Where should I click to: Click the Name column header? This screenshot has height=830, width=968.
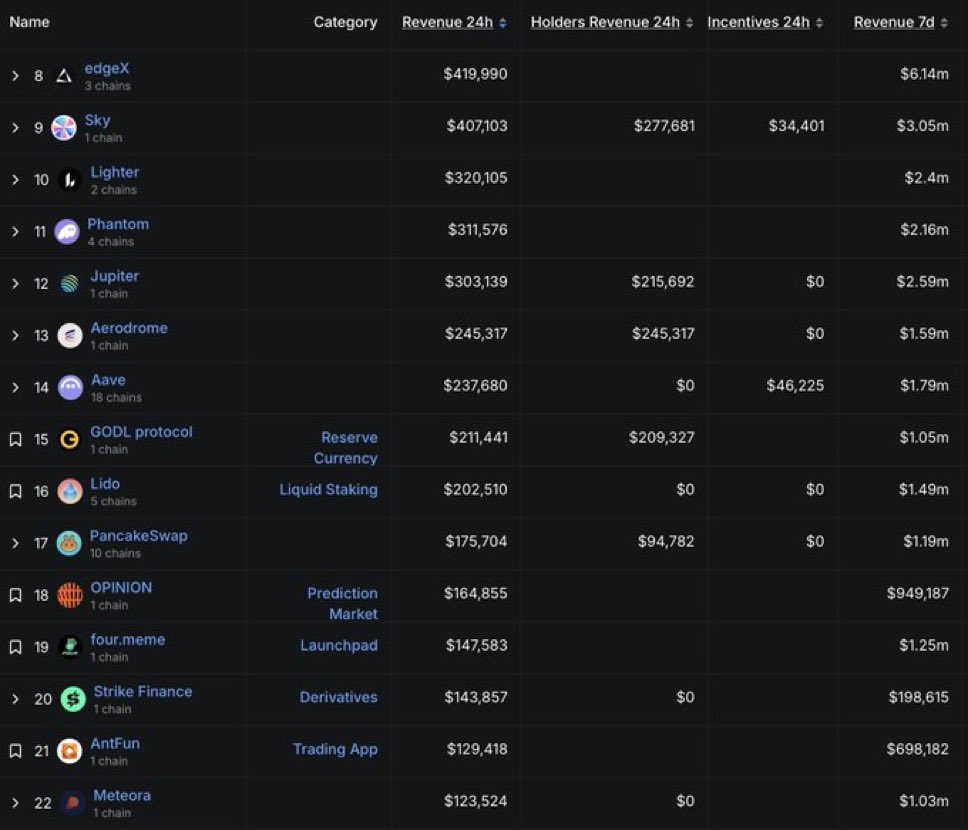pos(30,22)
